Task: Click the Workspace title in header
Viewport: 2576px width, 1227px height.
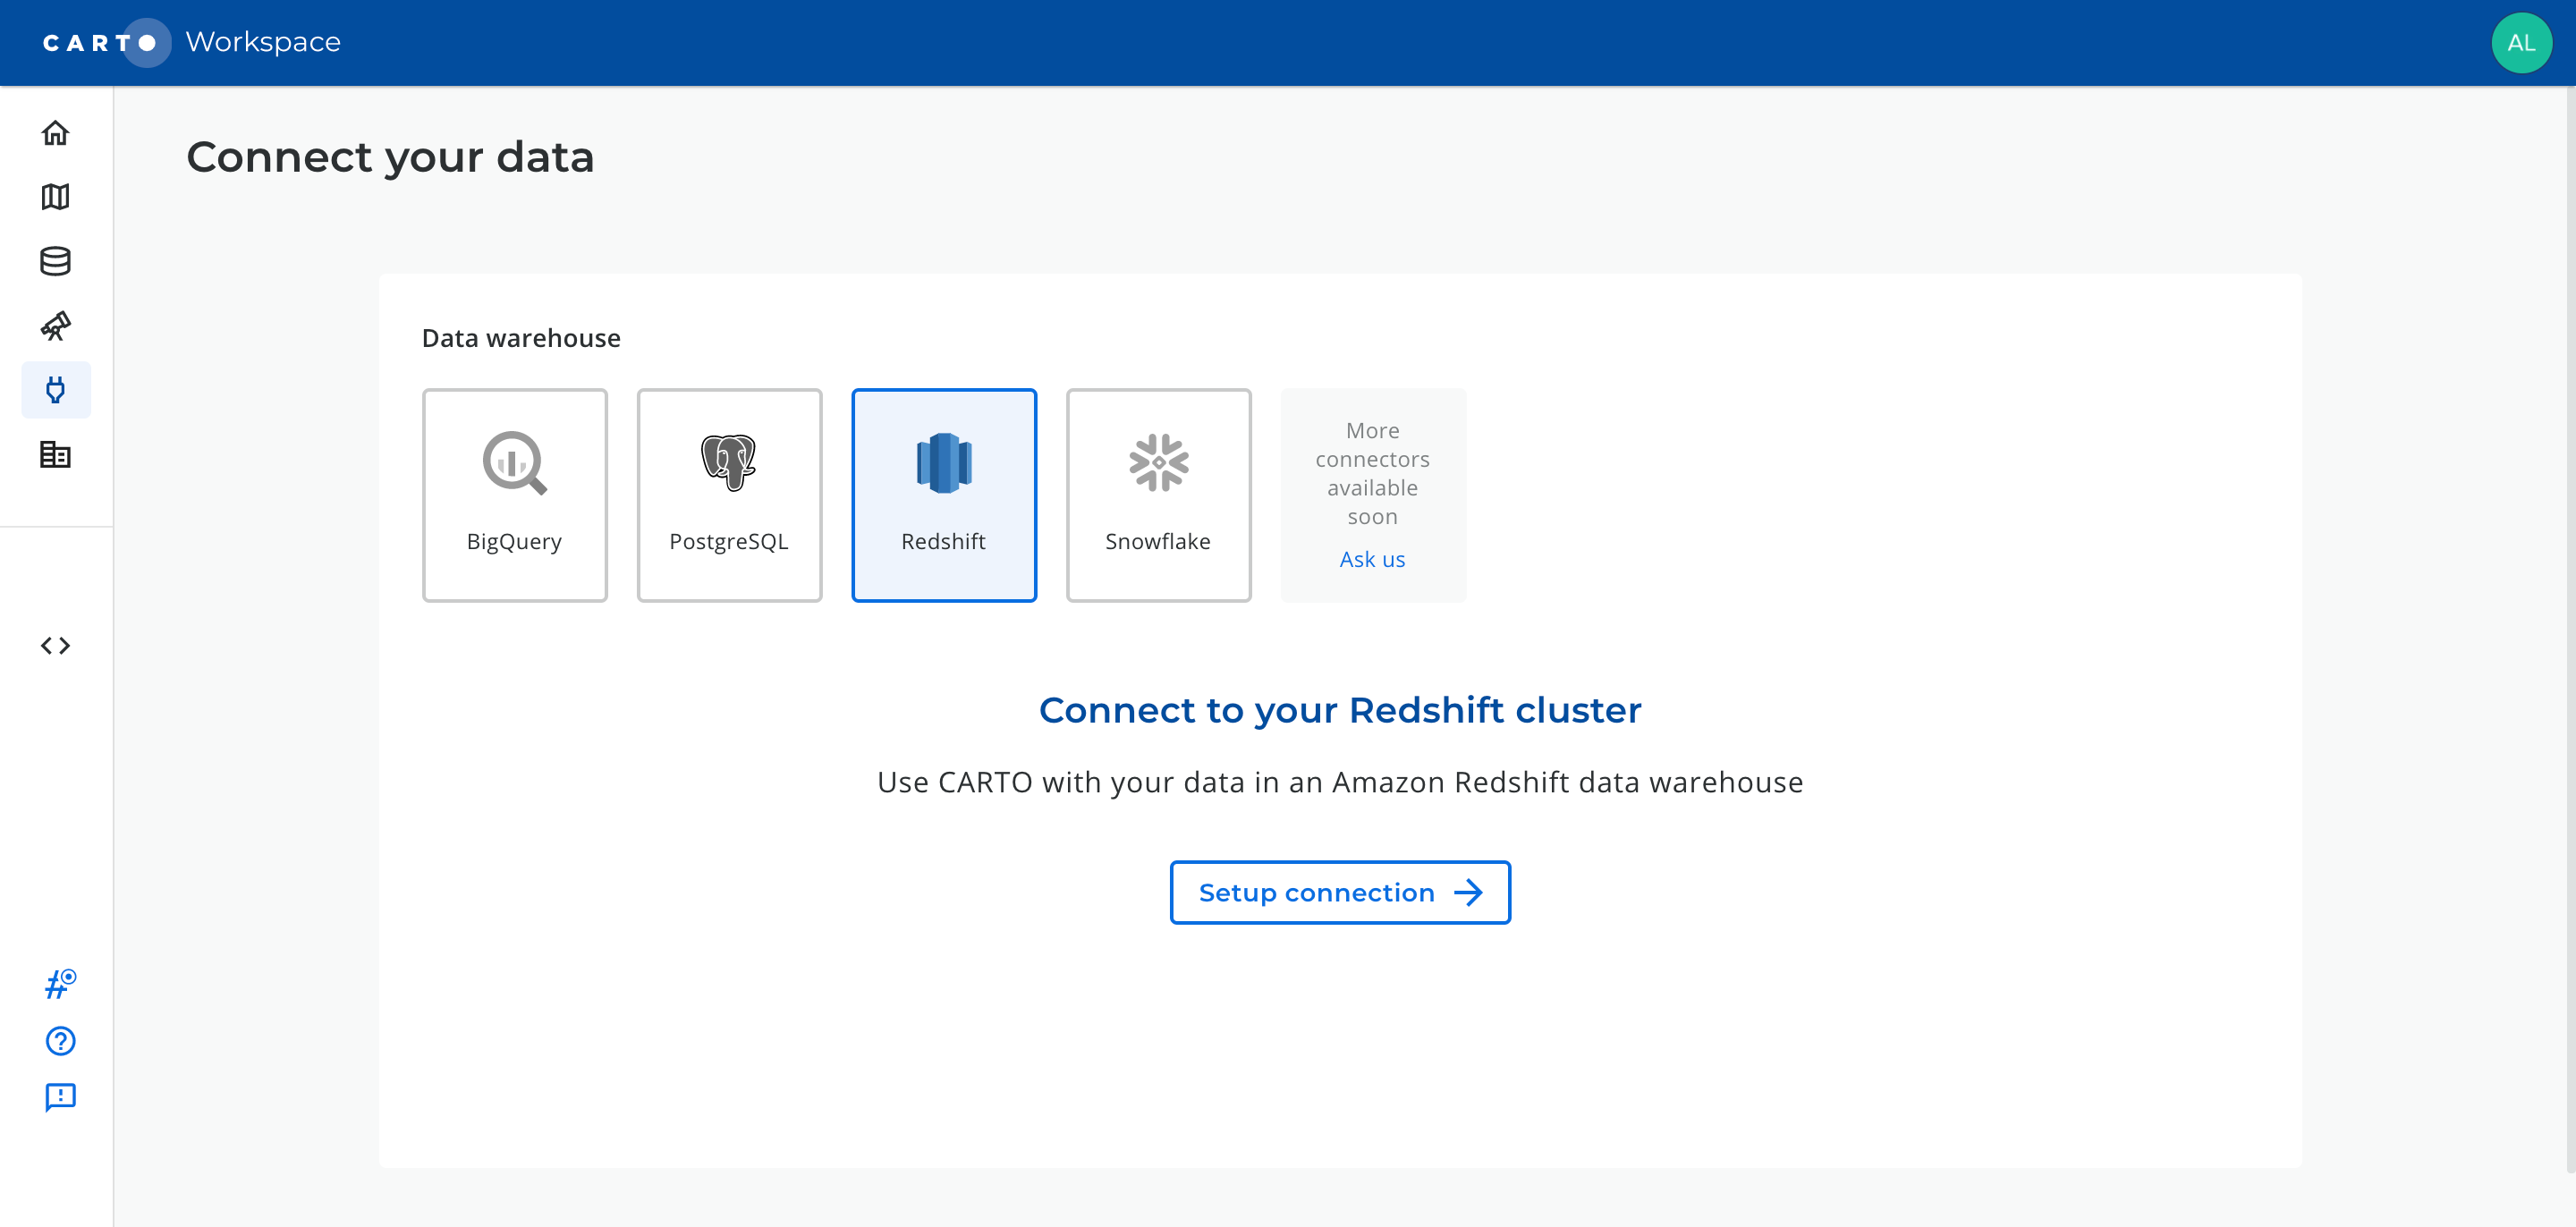Action: click(x=263, y=42)
